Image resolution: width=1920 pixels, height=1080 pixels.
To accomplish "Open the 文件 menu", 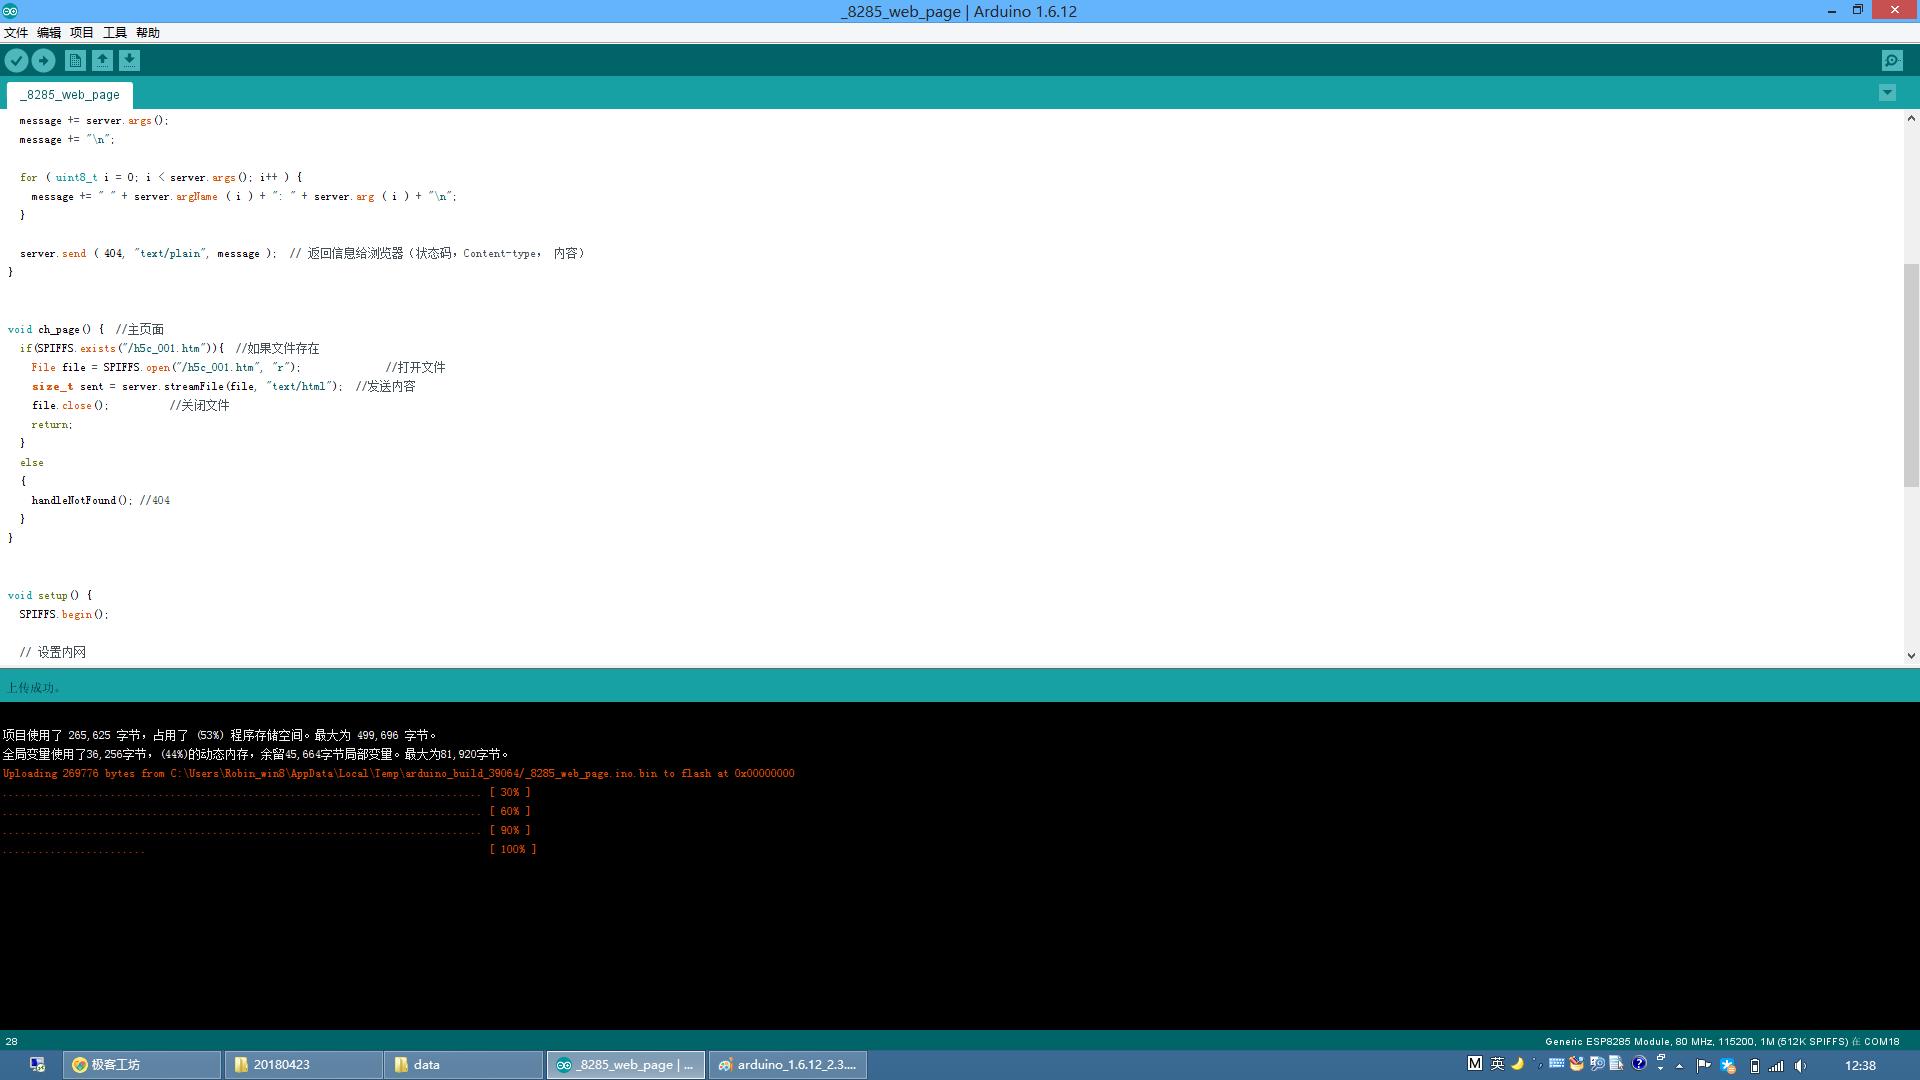I will tap(16, 33).
